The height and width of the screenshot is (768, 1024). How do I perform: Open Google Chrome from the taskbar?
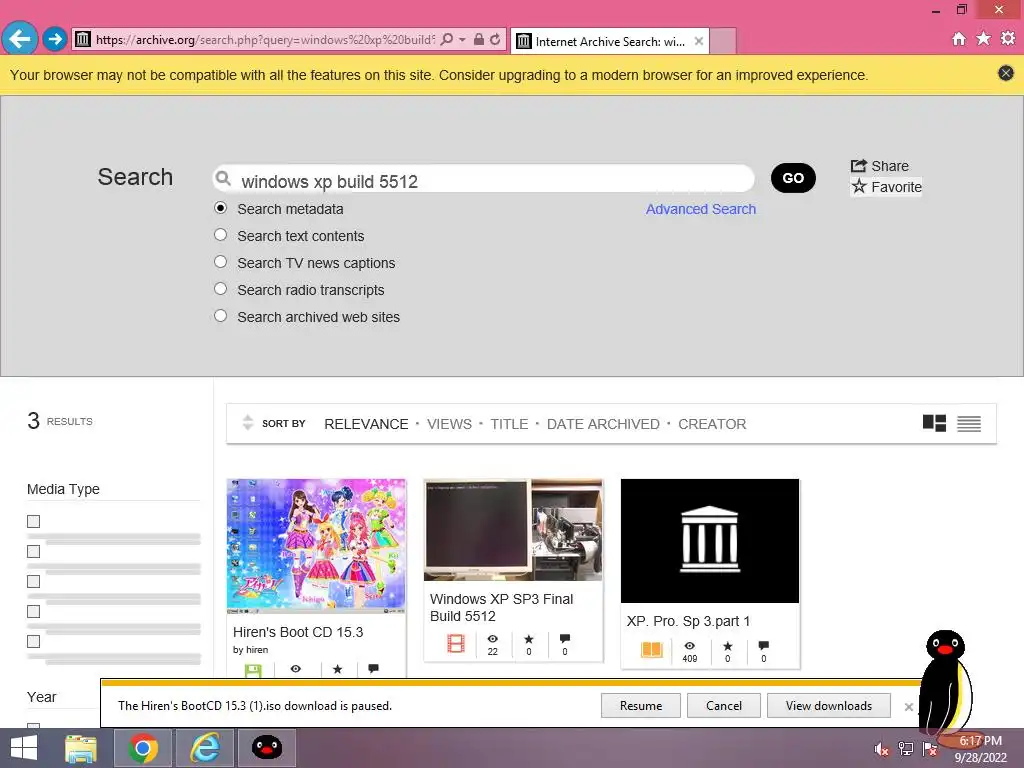[x=143, y=748]
